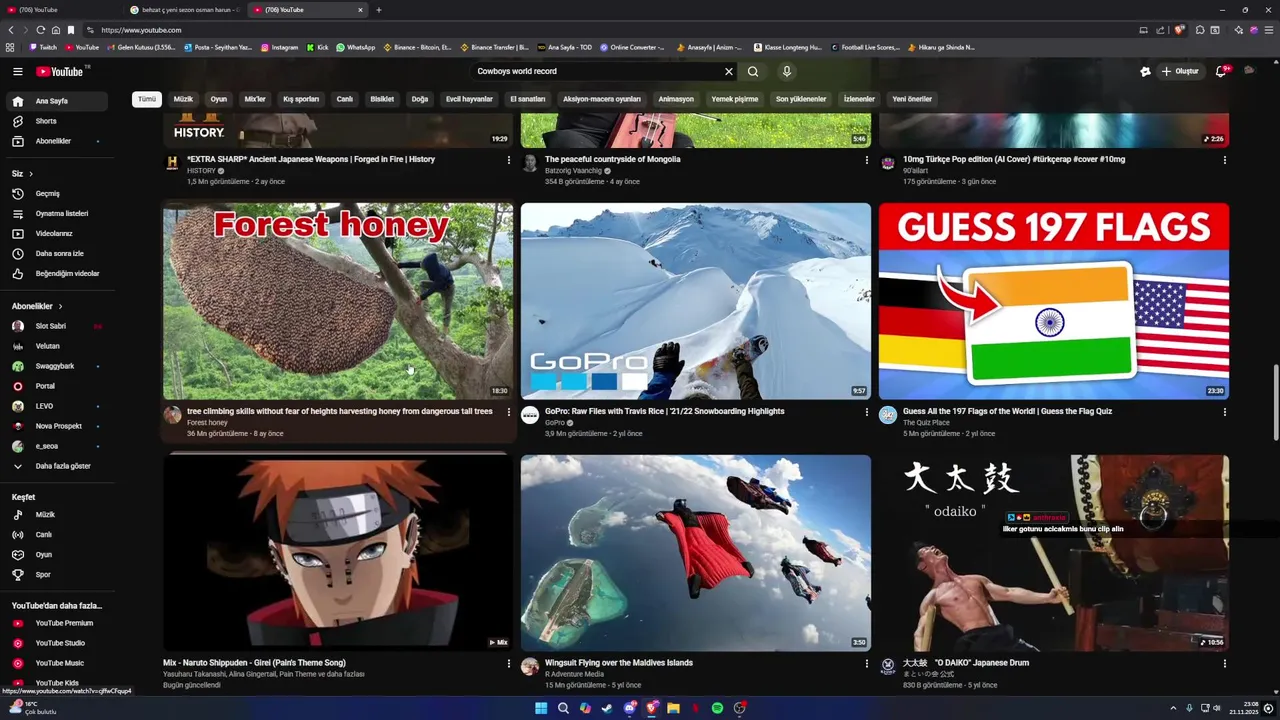Screen dimensions: 1280x720
Task: Select the Aksiyon-macera oyunları filter chip
Action: (602, 99)
